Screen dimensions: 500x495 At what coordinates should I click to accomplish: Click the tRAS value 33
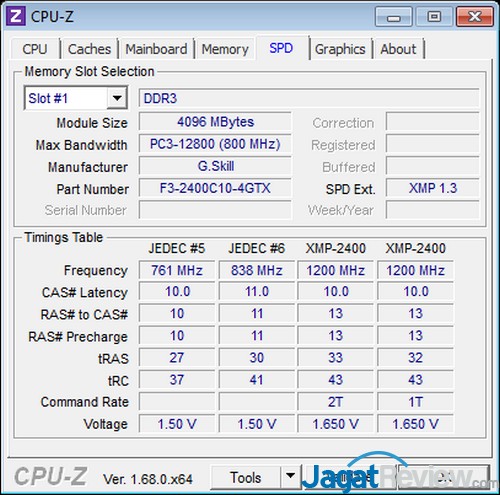click(x=335, y=358)
